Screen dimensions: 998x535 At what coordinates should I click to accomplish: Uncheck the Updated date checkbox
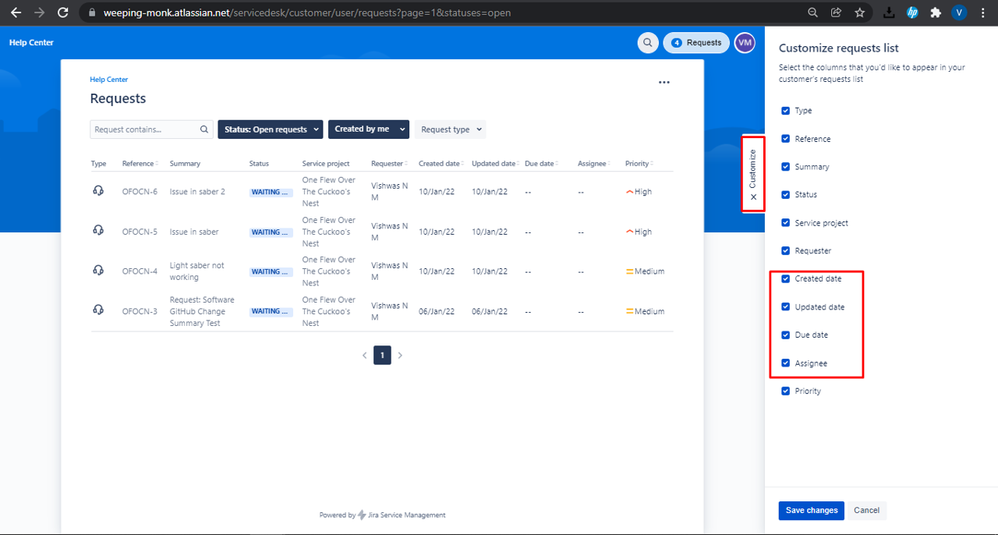[x=785, y=307]
